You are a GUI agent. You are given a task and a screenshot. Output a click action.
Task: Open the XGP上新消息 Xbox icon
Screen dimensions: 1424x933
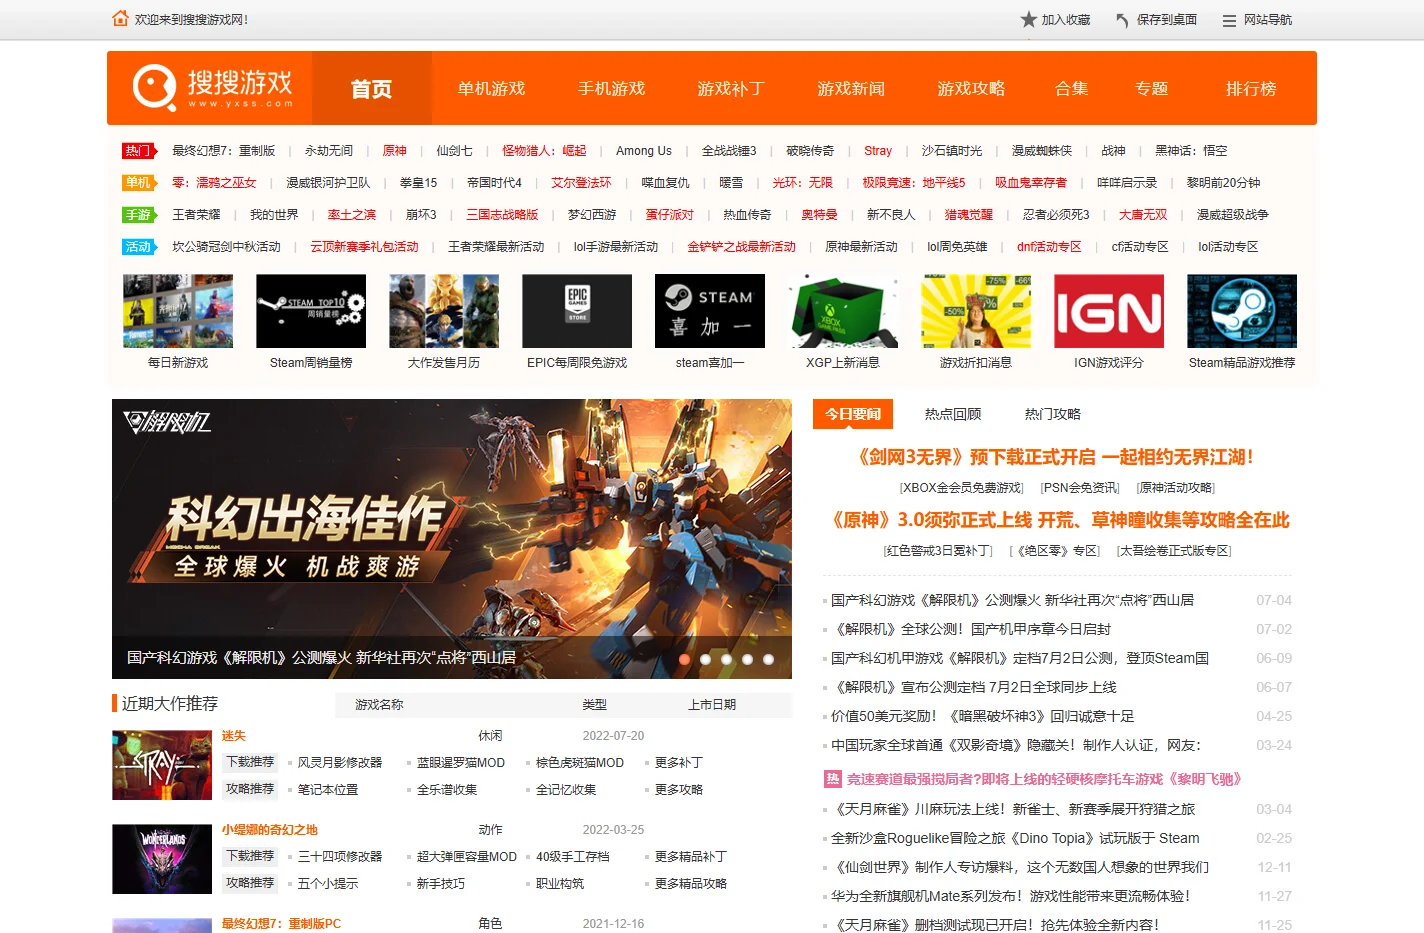(x=843, y=311)
